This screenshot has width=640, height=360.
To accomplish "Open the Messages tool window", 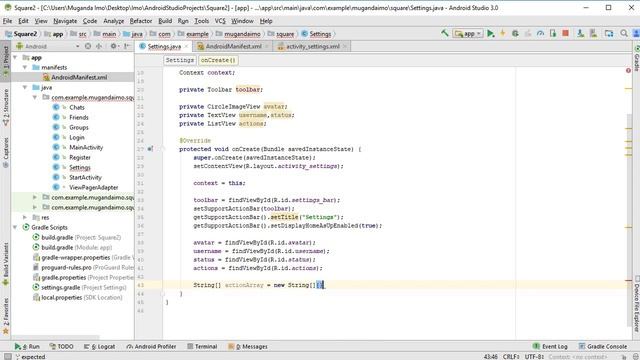I will [248, 347].
